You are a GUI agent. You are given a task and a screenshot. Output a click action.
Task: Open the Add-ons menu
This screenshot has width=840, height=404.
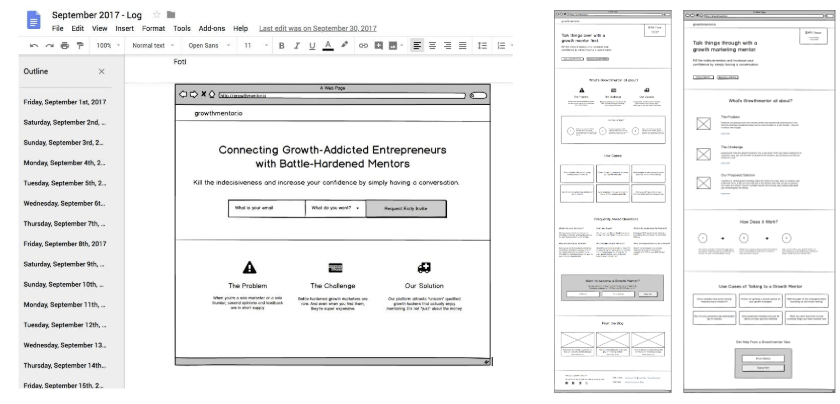[212, 28]
